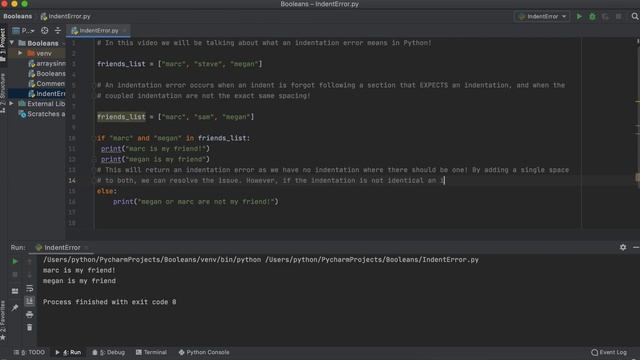The width and height of the screenshot is (640, 360).
Task: Click the locate current file crosshair icon
Action: pyautogui.click(x=44, y=31)
